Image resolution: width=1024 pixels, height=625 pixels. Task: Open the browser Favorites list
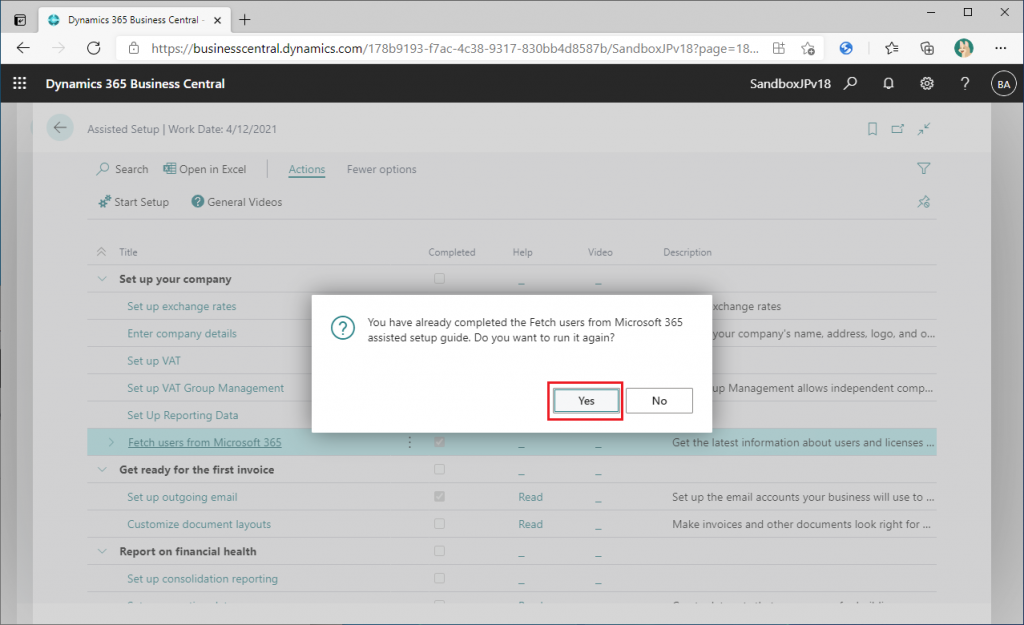coord(891,48)
